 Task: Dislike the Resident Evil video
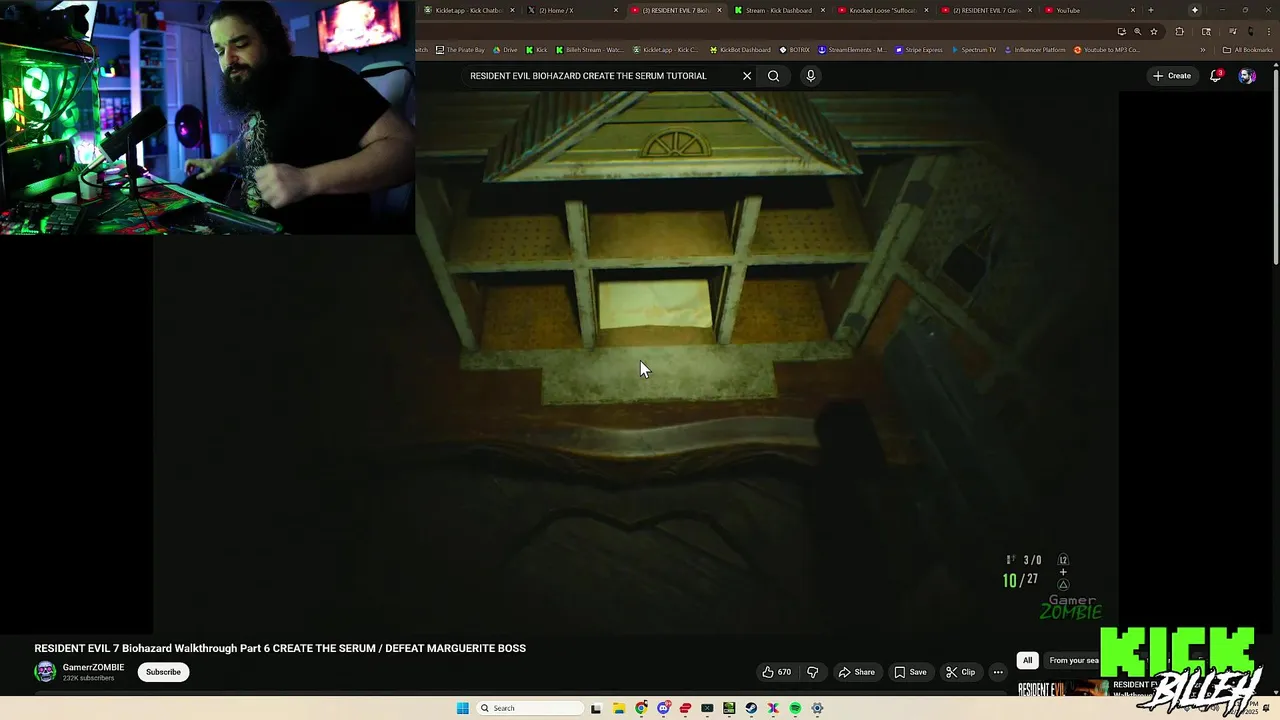(x=812, y=672)
